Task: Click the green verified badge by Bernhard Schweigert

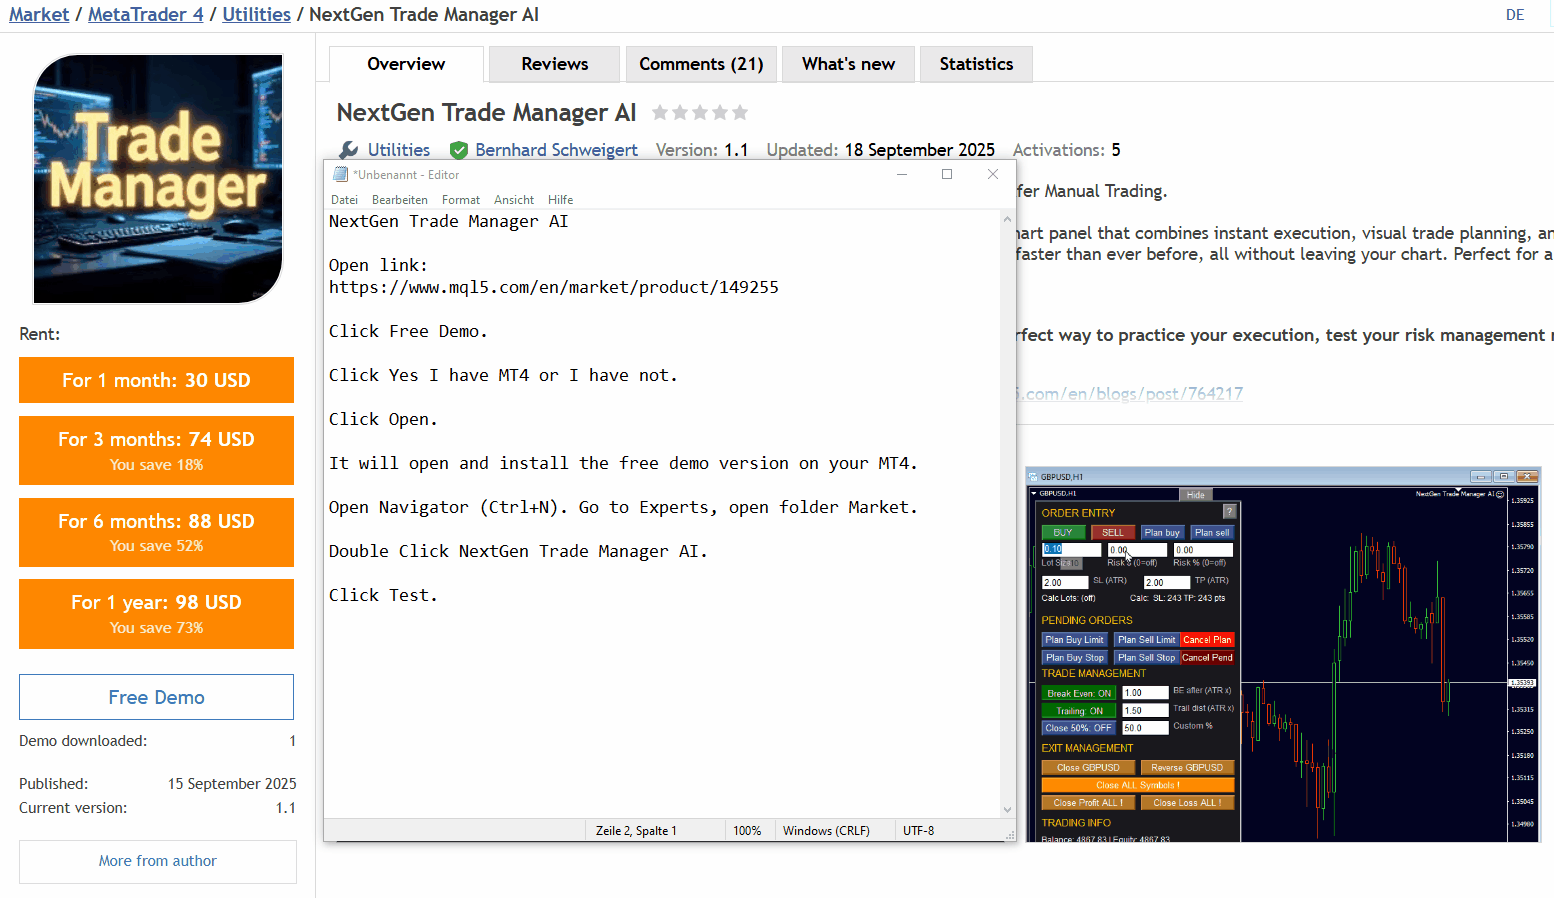Action: [459, 150]
